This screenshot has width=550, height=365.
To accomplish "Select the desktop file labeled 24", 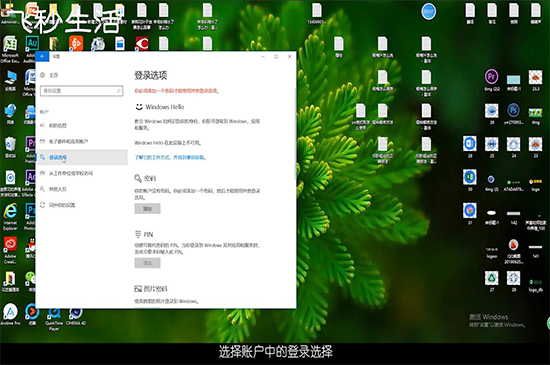I will 514,147.
